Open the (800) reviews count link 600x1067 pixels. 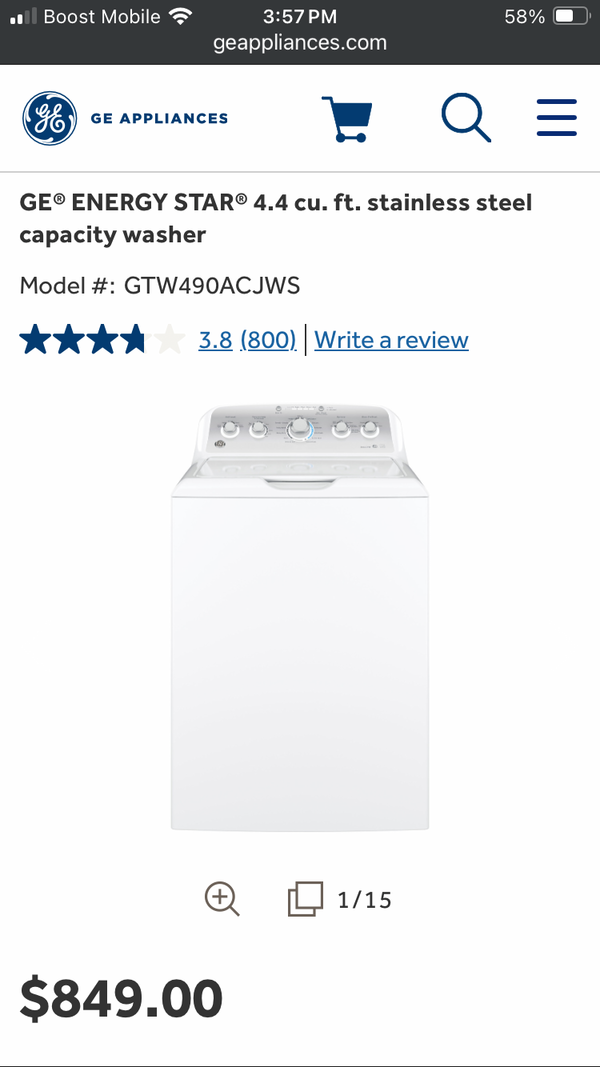click(x=268, y=339)
